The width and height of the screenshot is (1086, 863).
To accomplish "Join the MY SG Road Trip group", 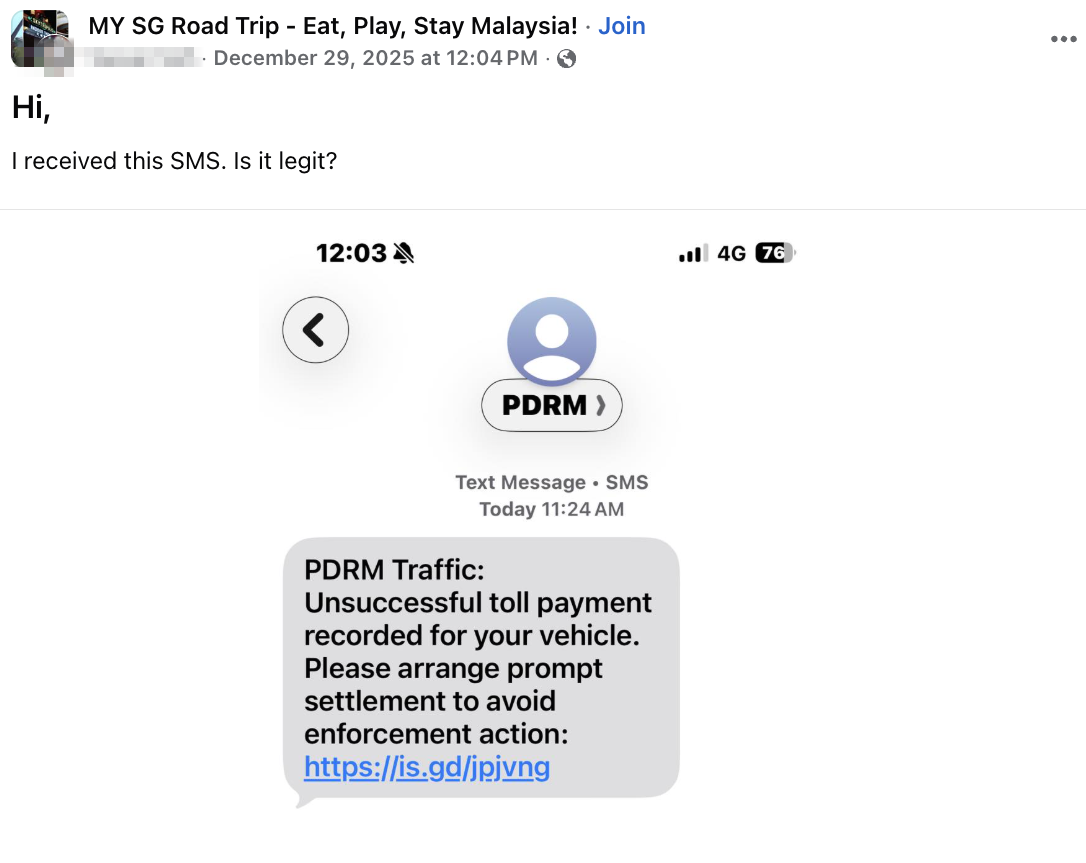I will coord(622,26).
